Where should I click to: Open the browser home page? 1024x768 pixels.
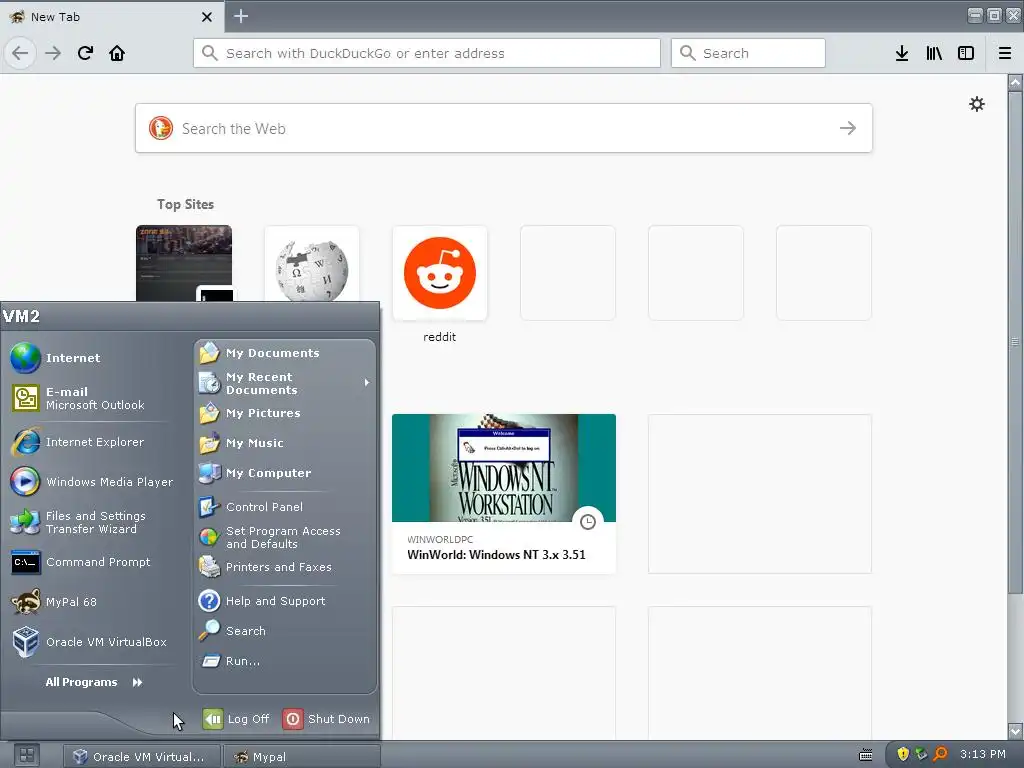tap(117, 53)
